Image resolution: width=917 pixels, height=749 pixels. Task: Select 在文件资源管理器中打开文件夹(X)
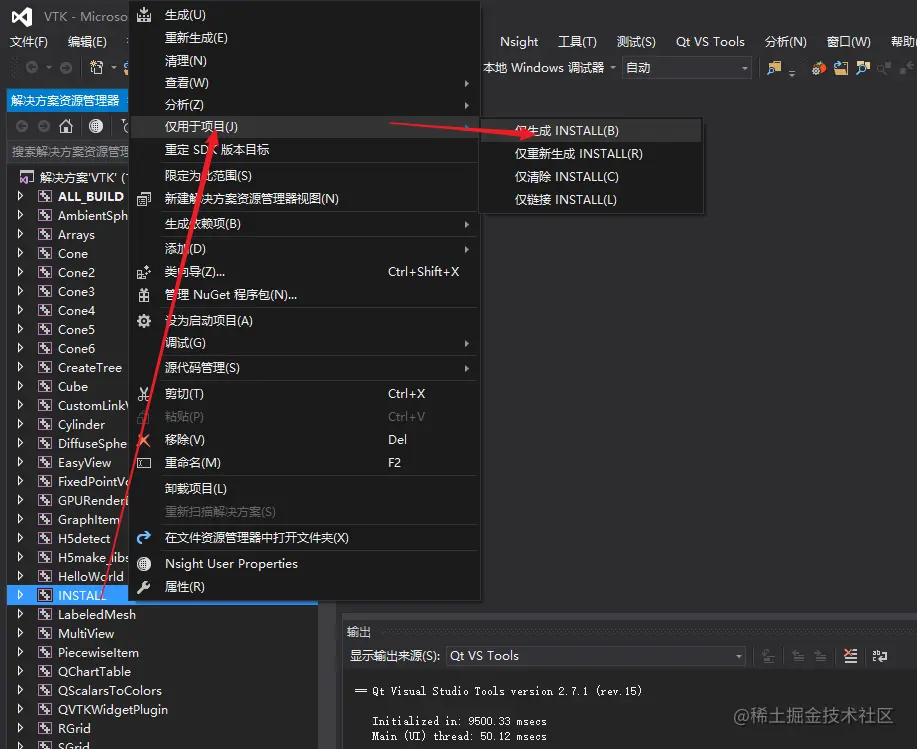pyautogui.click(x=304, y=538)
